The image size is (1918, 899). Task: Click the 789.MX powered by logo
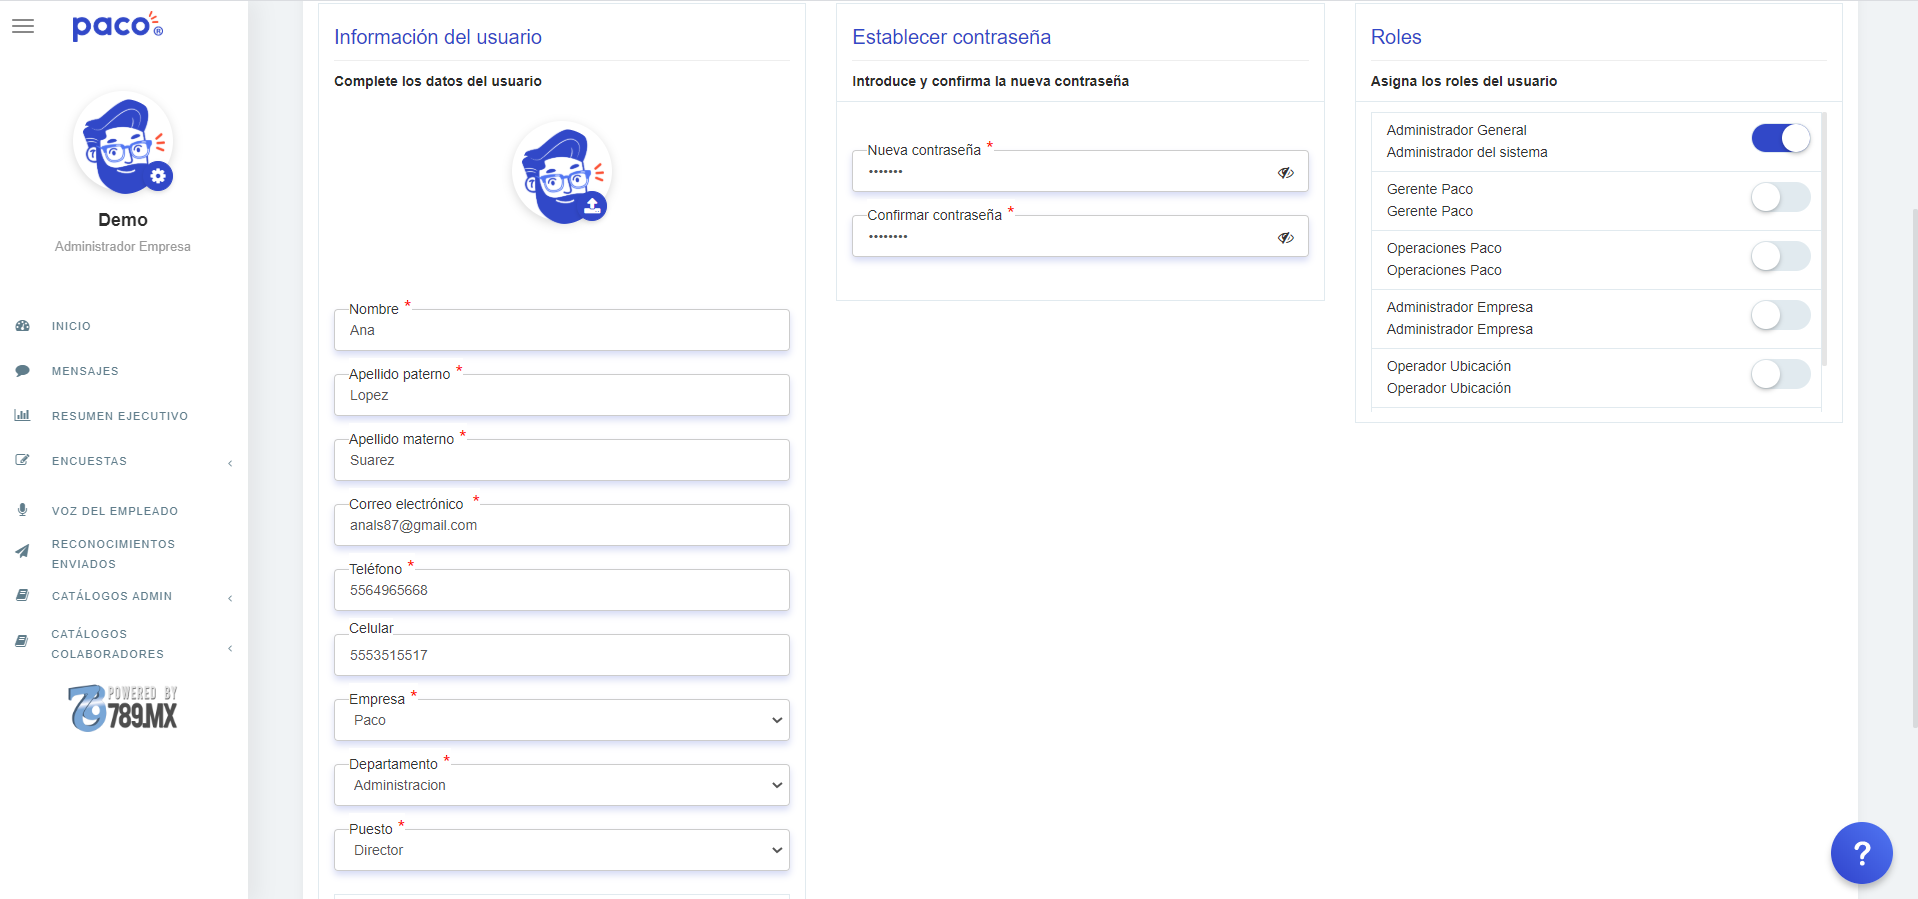point(123,708)
